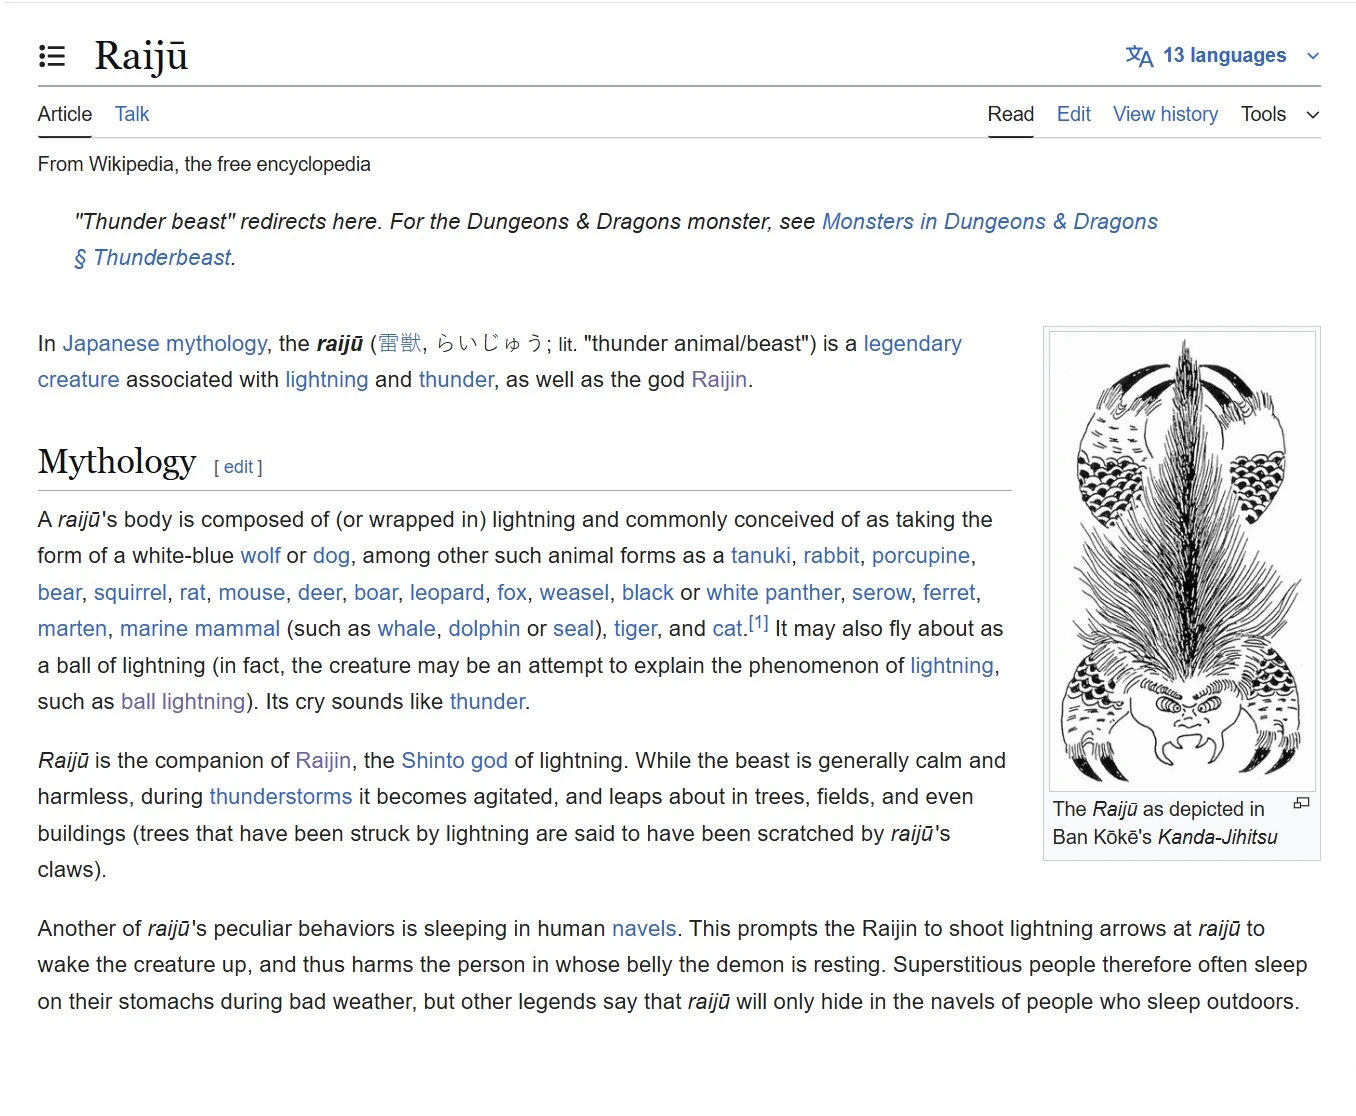
Task: Click the Japanese kanji 雷獣 link
Action: [400, 344]
